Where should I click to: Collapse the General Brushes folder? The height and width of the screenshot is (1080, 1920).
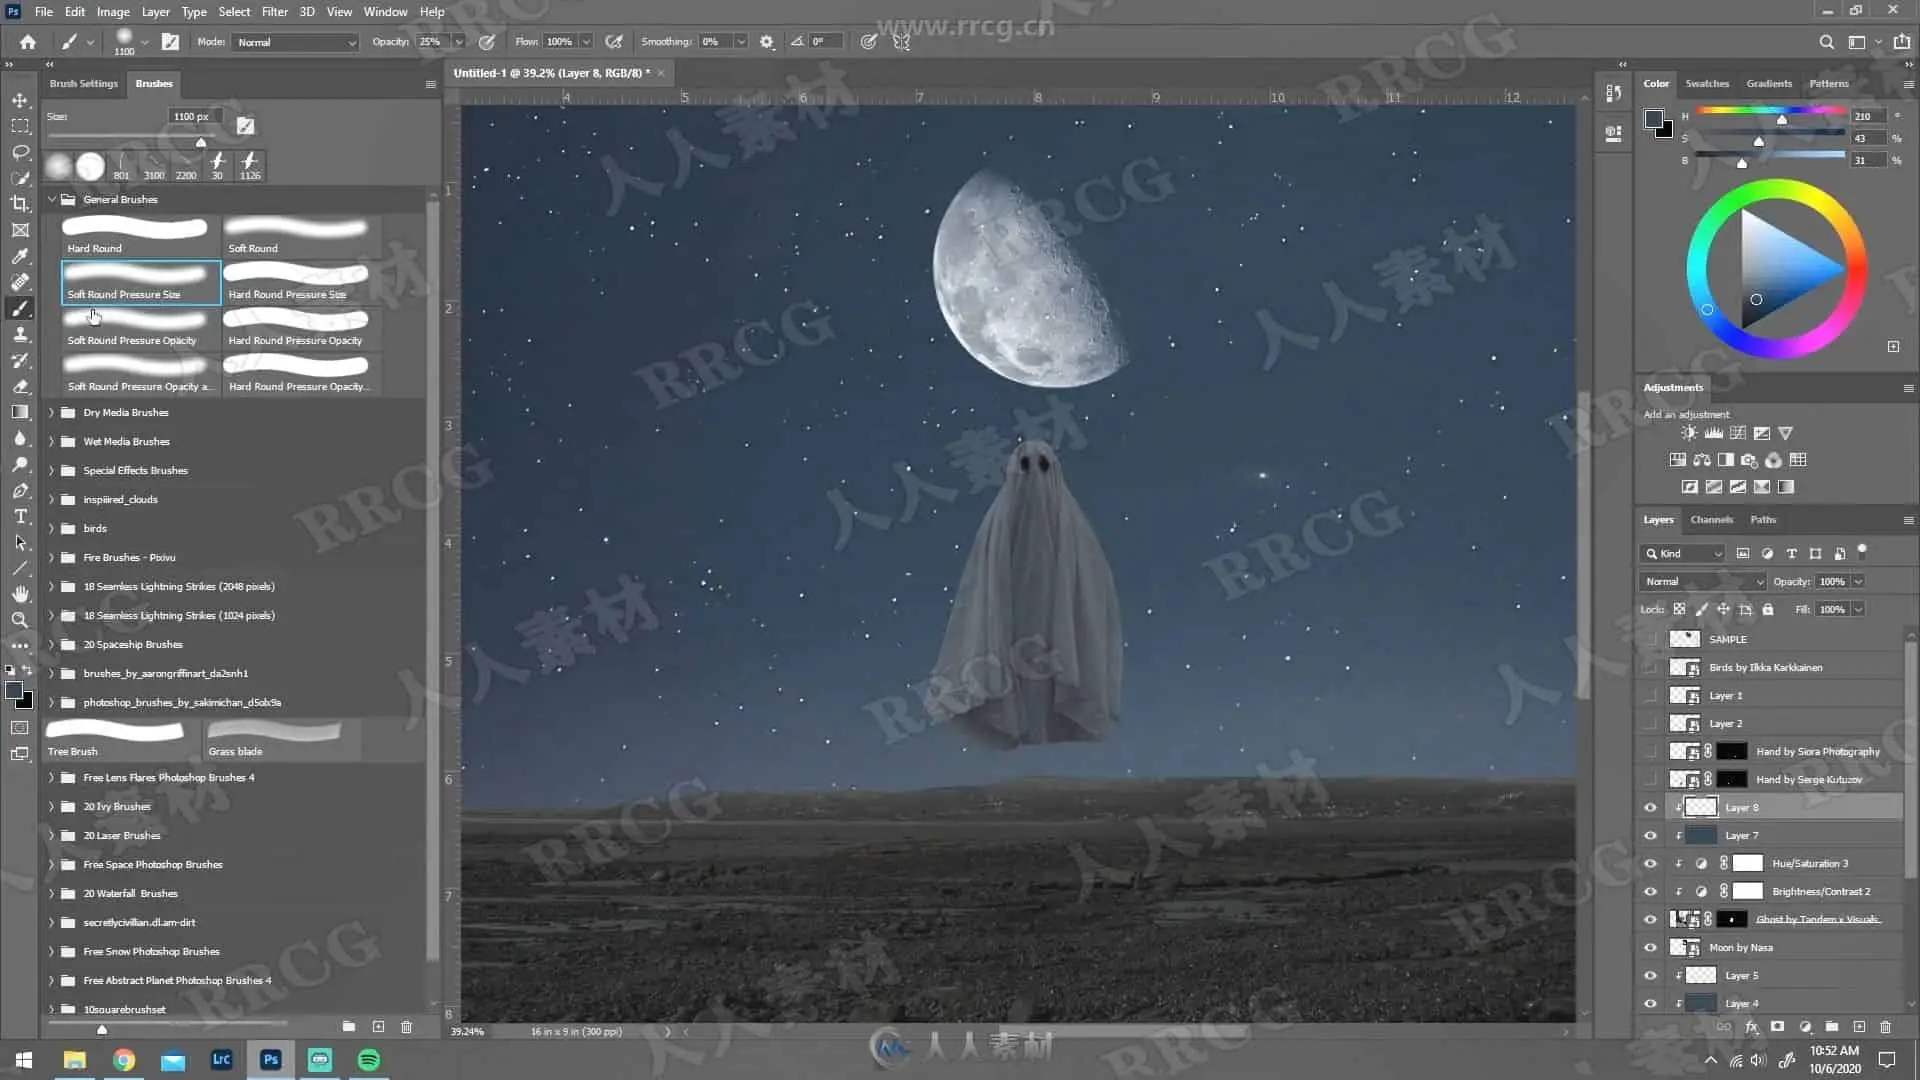(x=52, y=199)
